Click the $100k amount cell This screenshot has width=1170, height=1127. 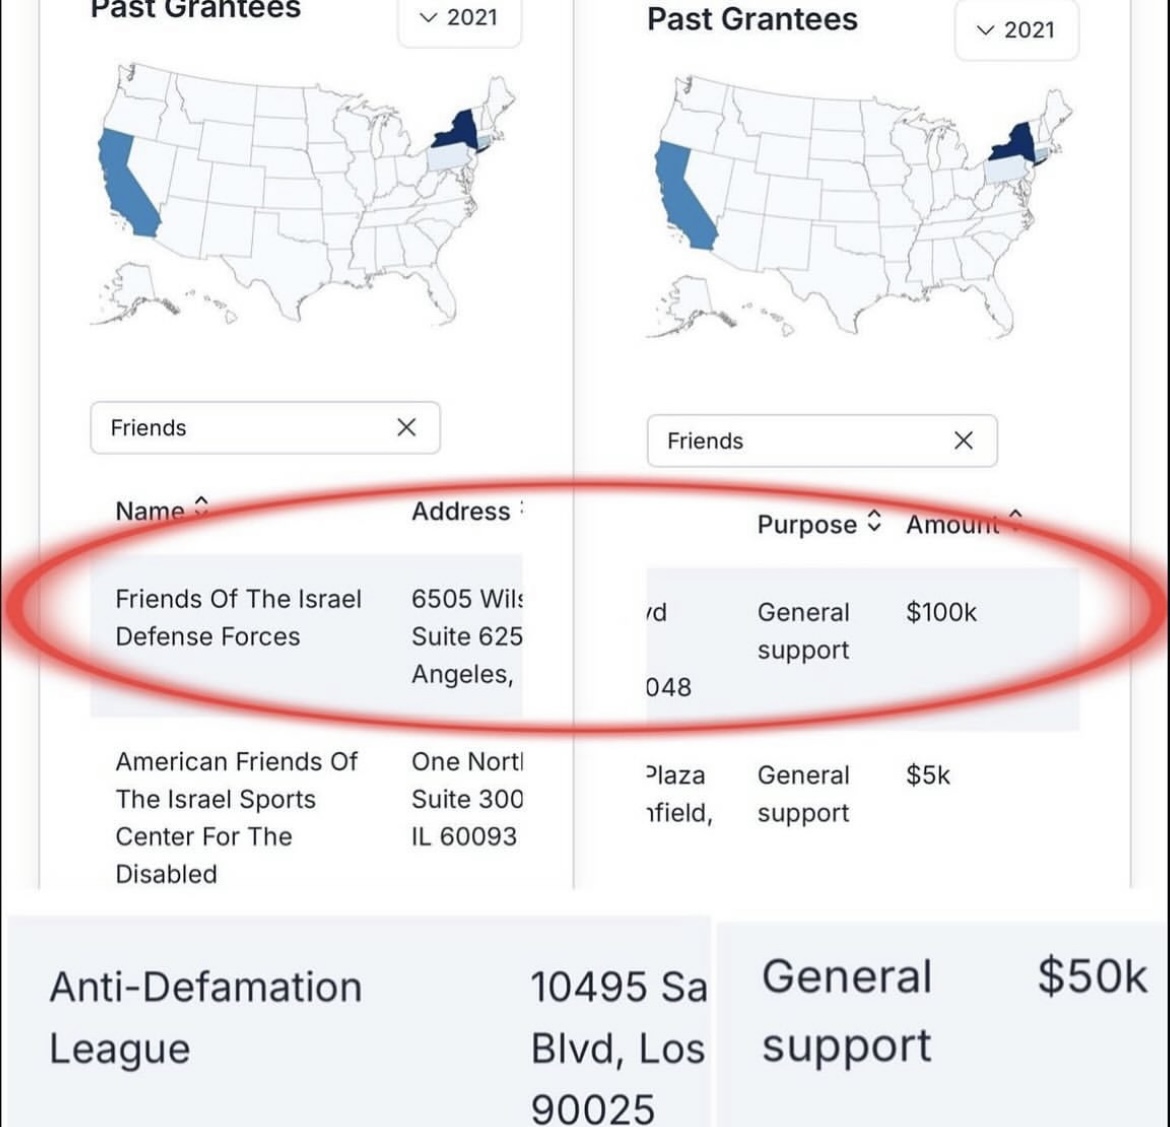(941, 612)
